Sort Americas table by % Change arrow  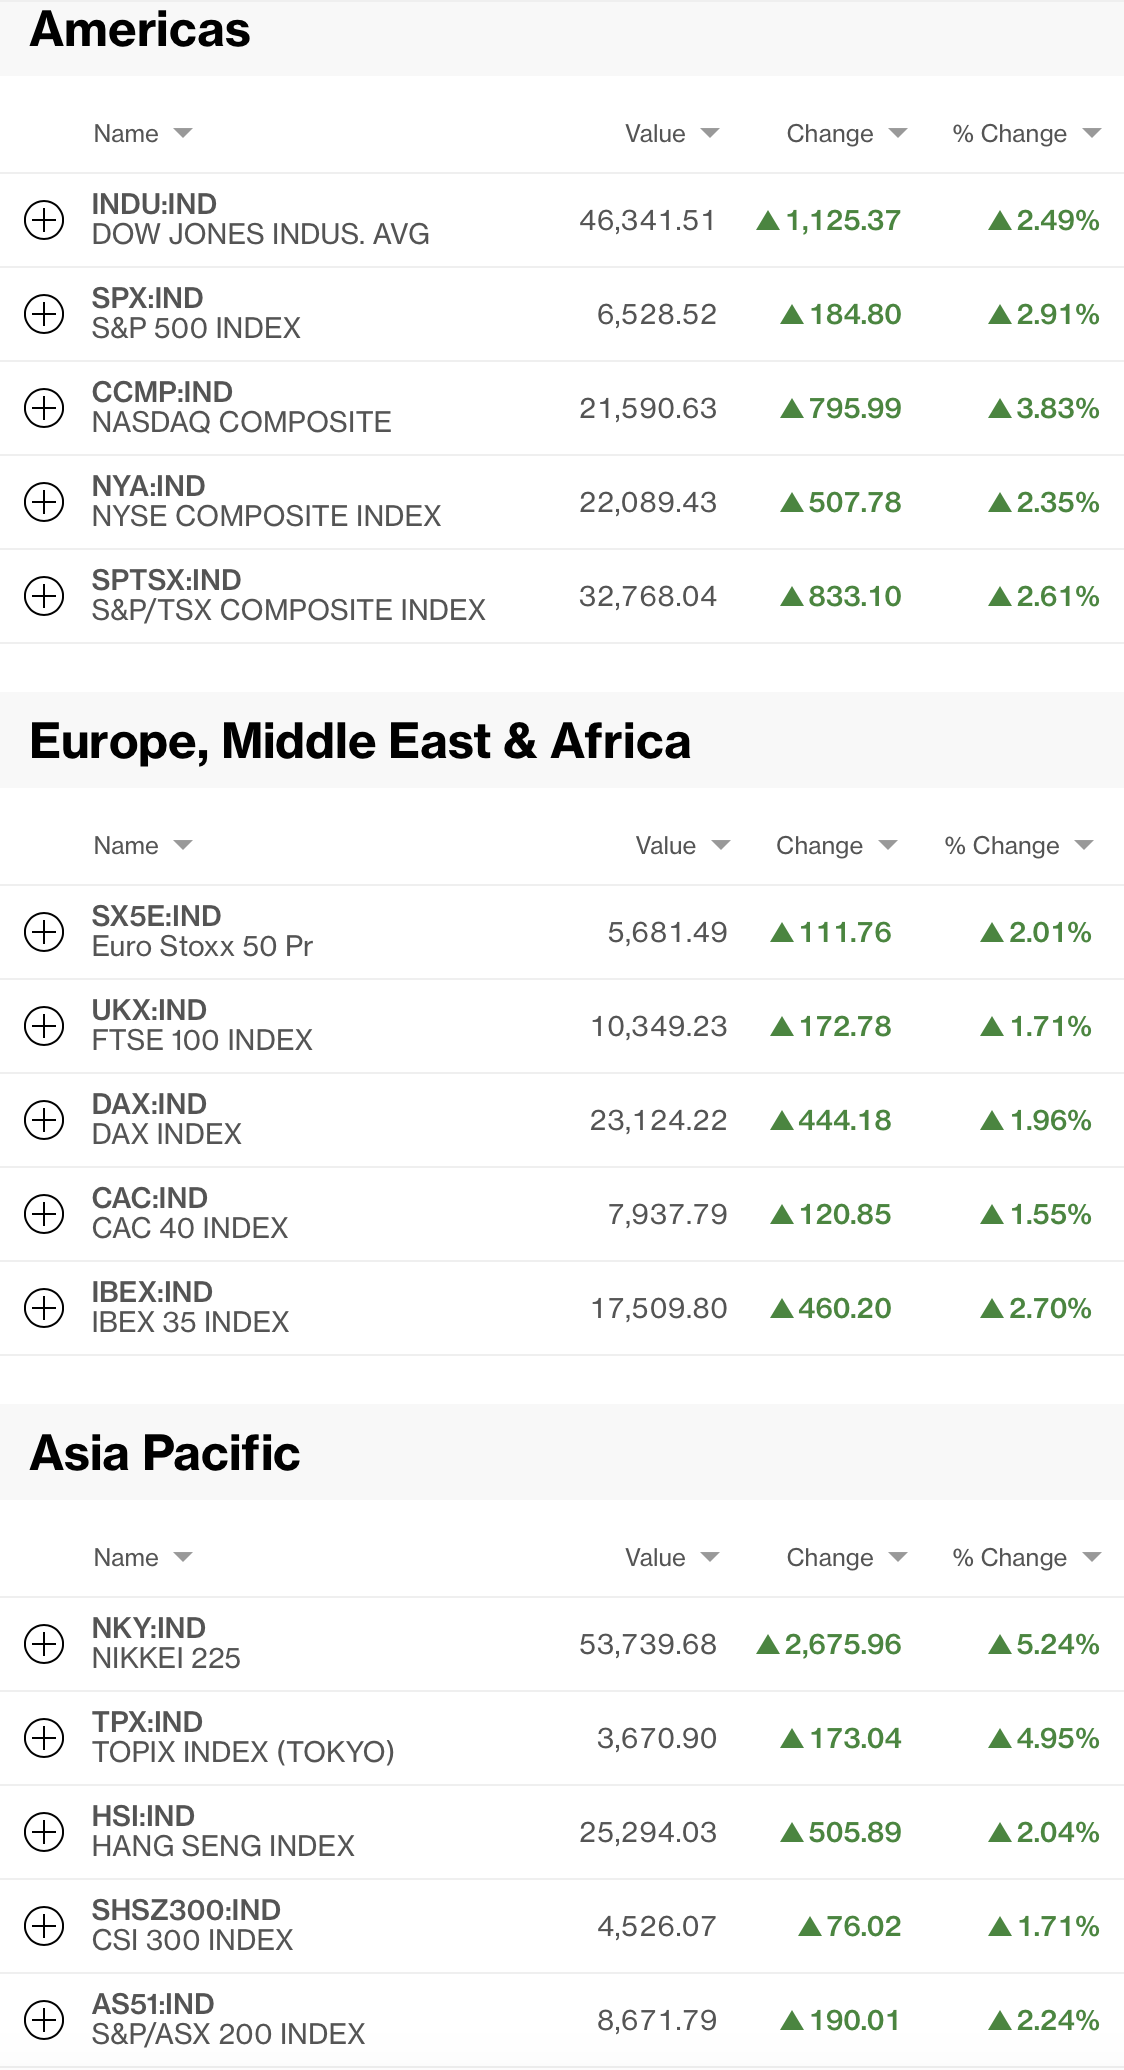[1091, 134]
